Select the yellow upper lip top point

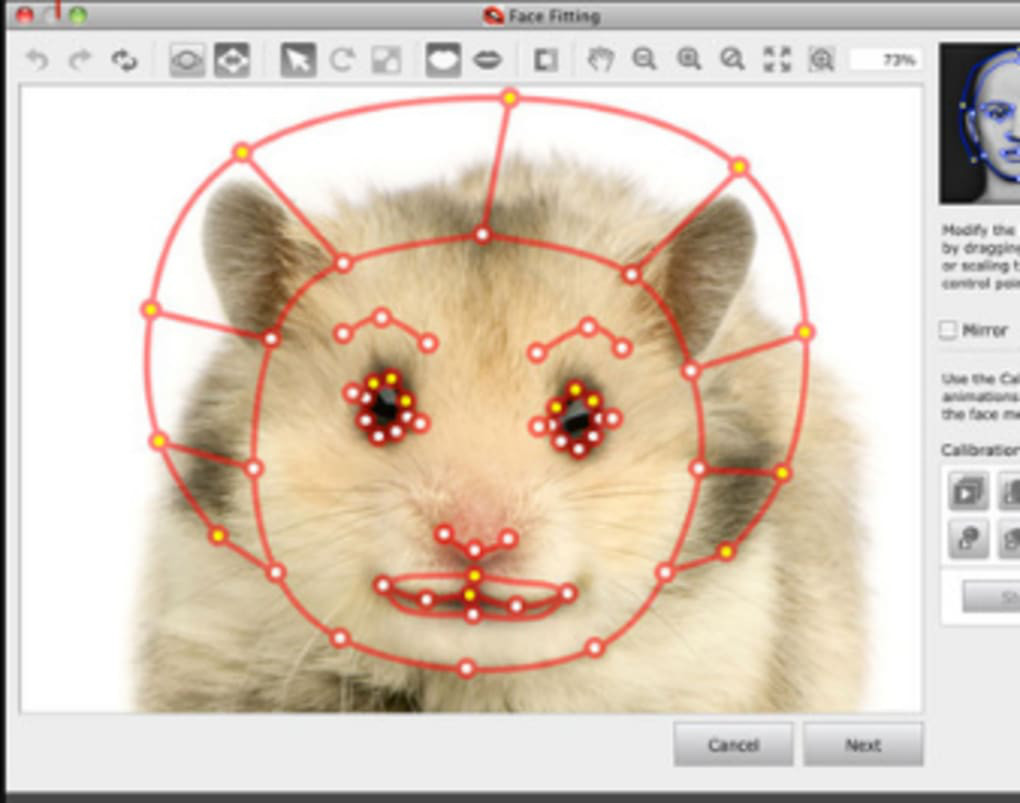click(475, 575)
